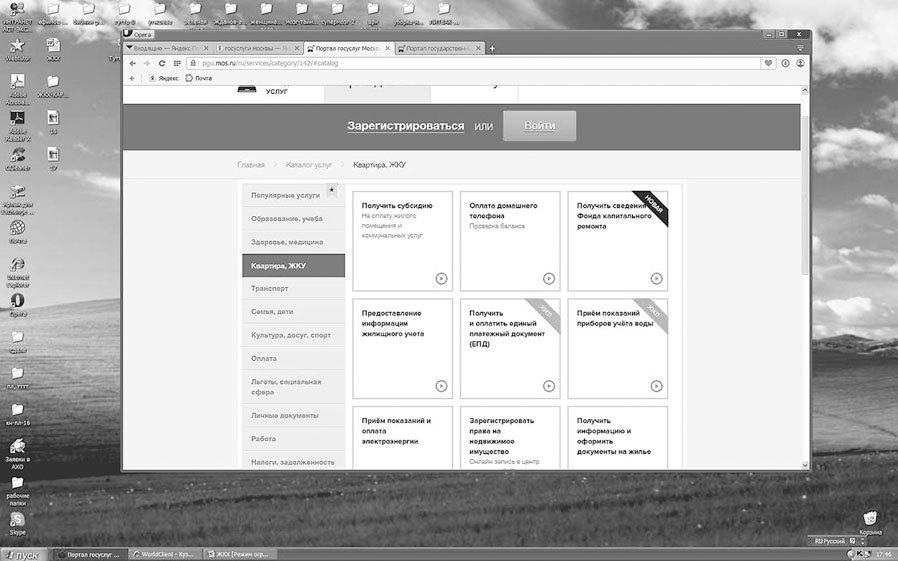Select Здоровье, медицина category

click(287, 242)
